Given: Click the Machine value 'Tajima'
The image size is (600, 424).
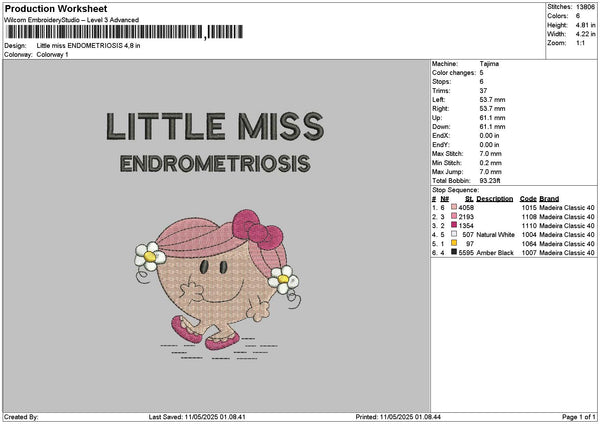Looking at the screenshot, I should point(489,64).
